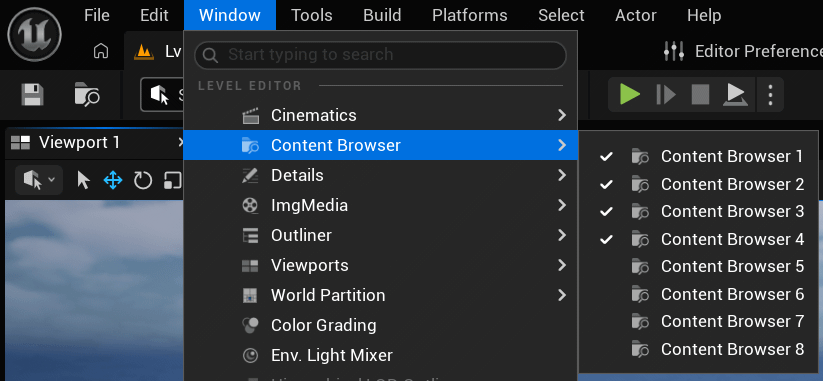Open Browse content icon in toolbar
Image resolution: width=823 pixels, height=381 pixels.
tap(87, 95)
